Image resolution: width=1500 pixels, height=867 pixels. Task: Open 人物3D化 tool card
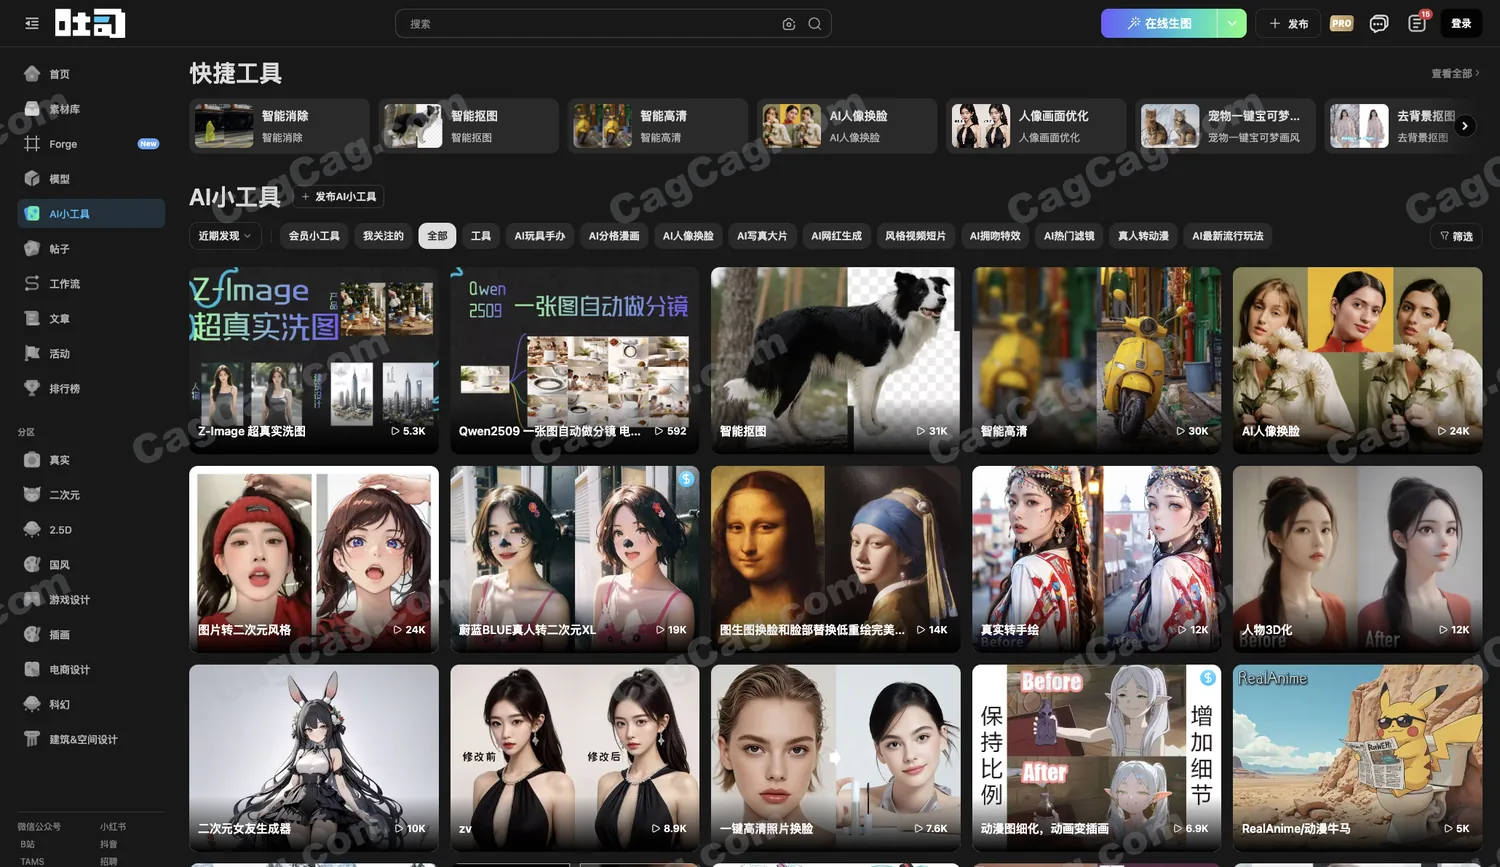coord(1357,559)
